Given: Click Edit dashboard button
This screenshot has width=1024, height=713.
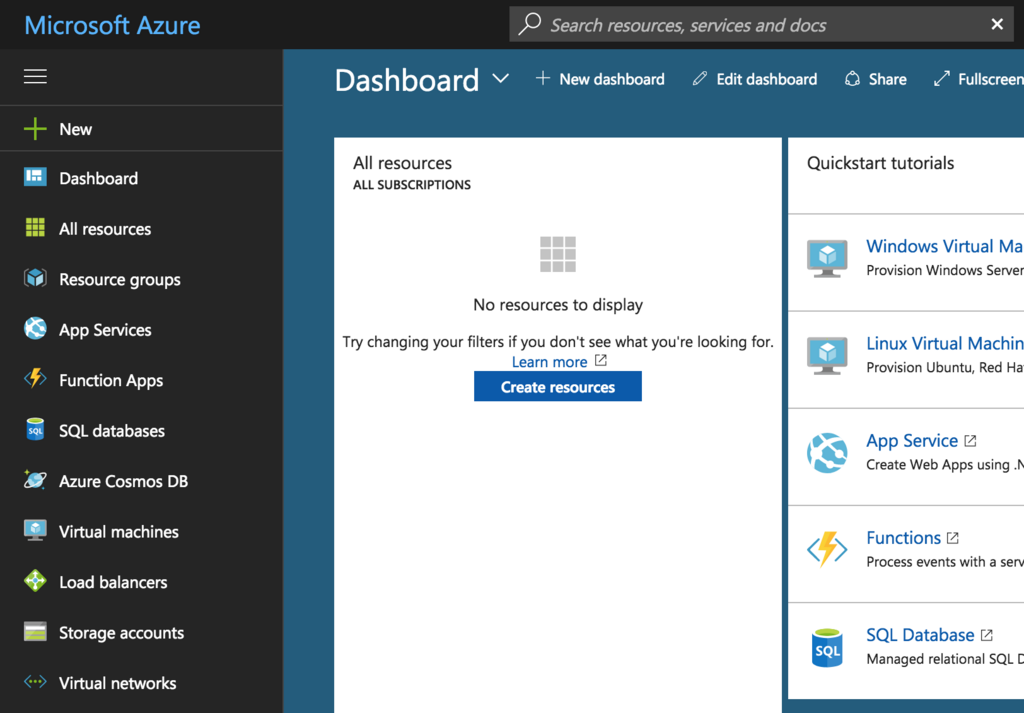Looking at the screenshot, I should pos(755,79).
